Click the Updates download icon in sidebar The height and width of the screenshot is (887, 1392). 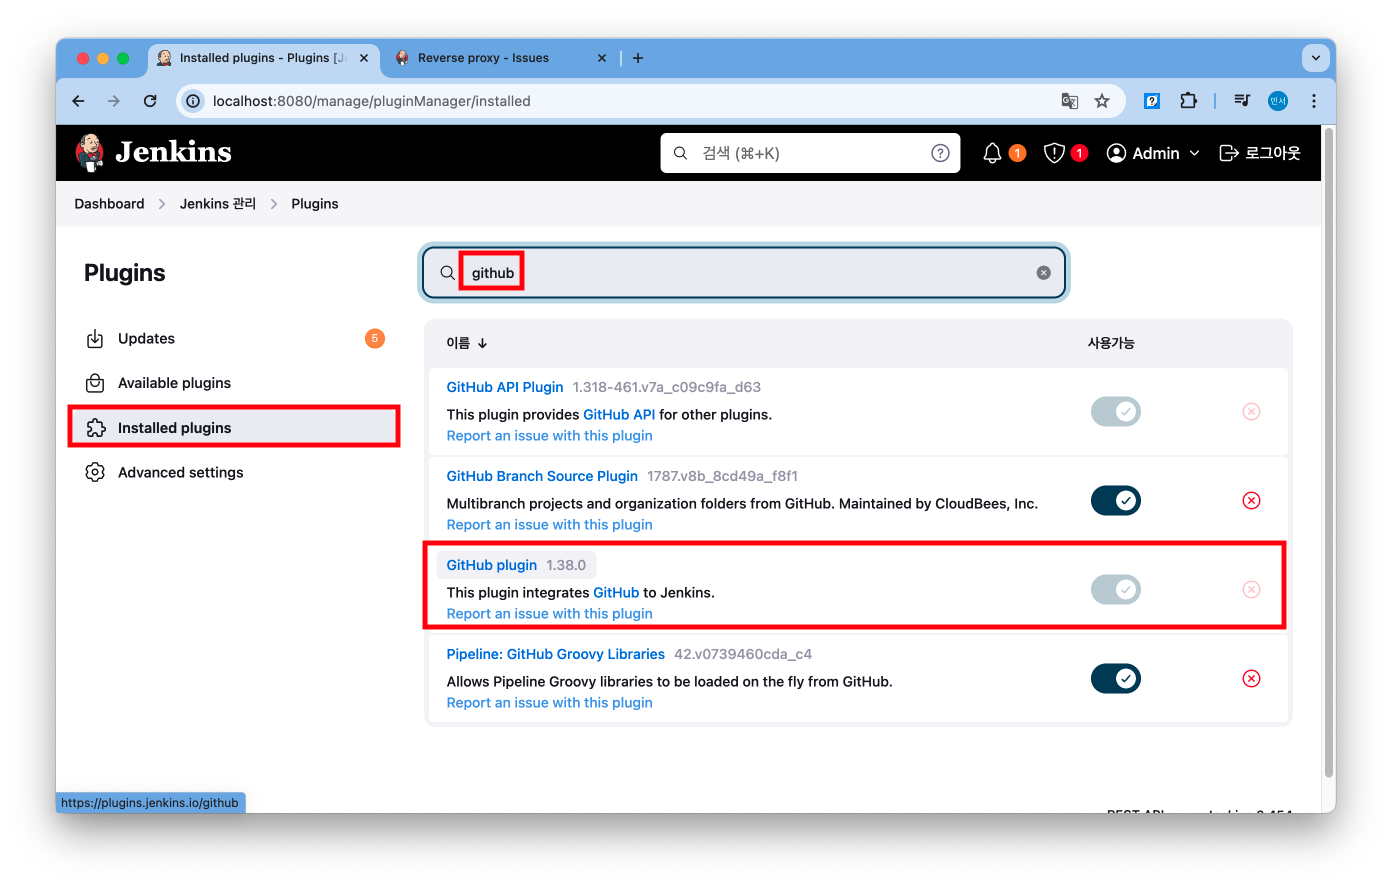[x=95, y=339]
